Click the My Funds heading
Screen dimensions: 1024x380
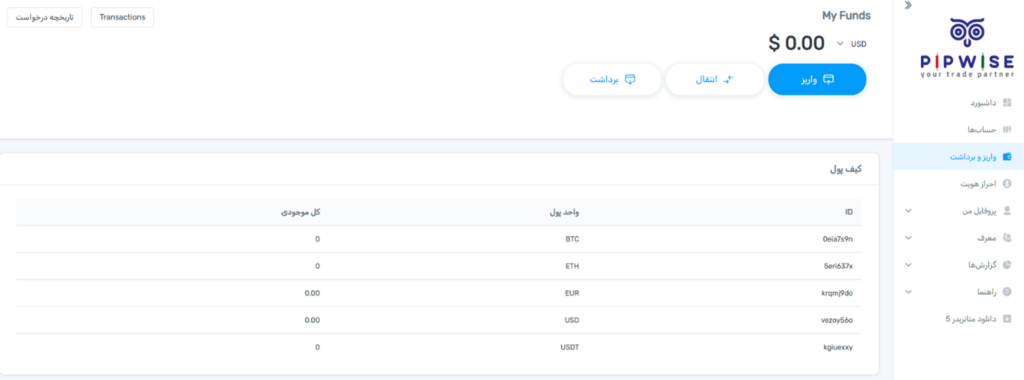pyautogui.click(x=846, y=16)
